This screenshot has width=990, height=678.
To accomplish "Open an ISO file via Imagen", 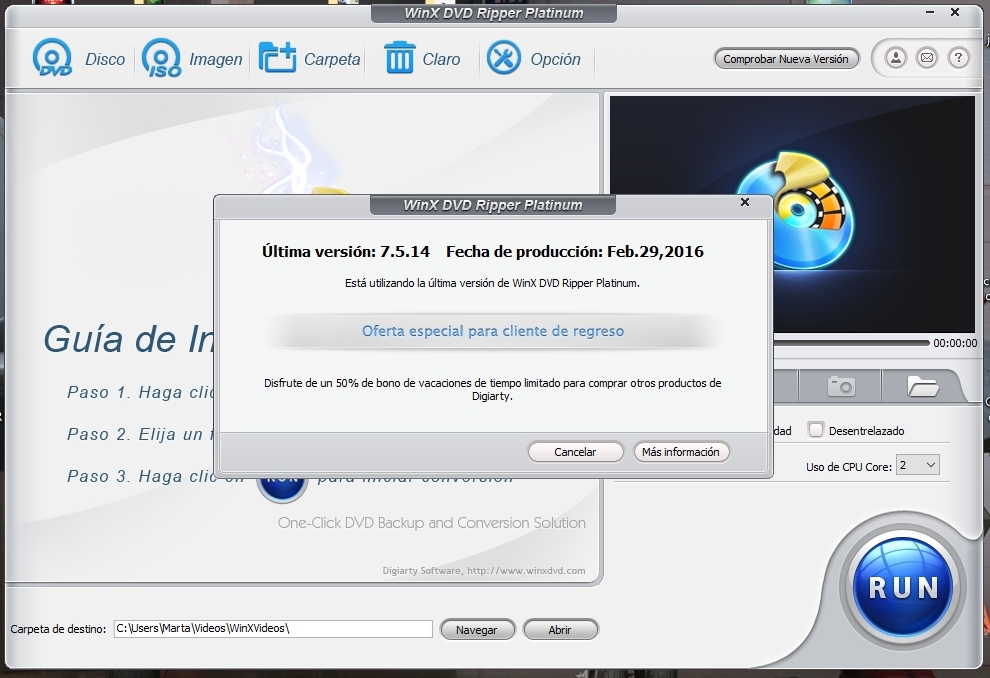I will [162, 58].
